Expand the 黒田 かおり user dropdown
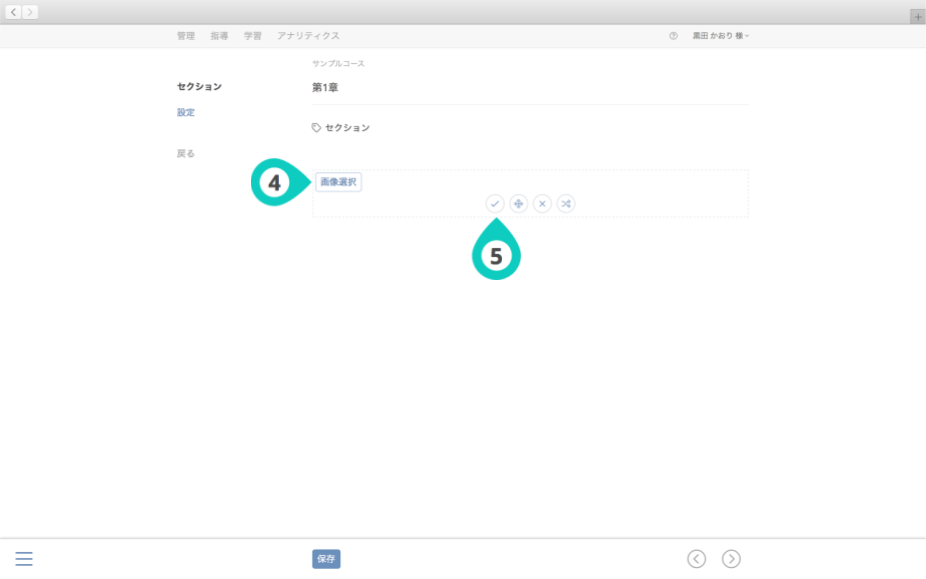926x579 pixels. coord(721,36)
